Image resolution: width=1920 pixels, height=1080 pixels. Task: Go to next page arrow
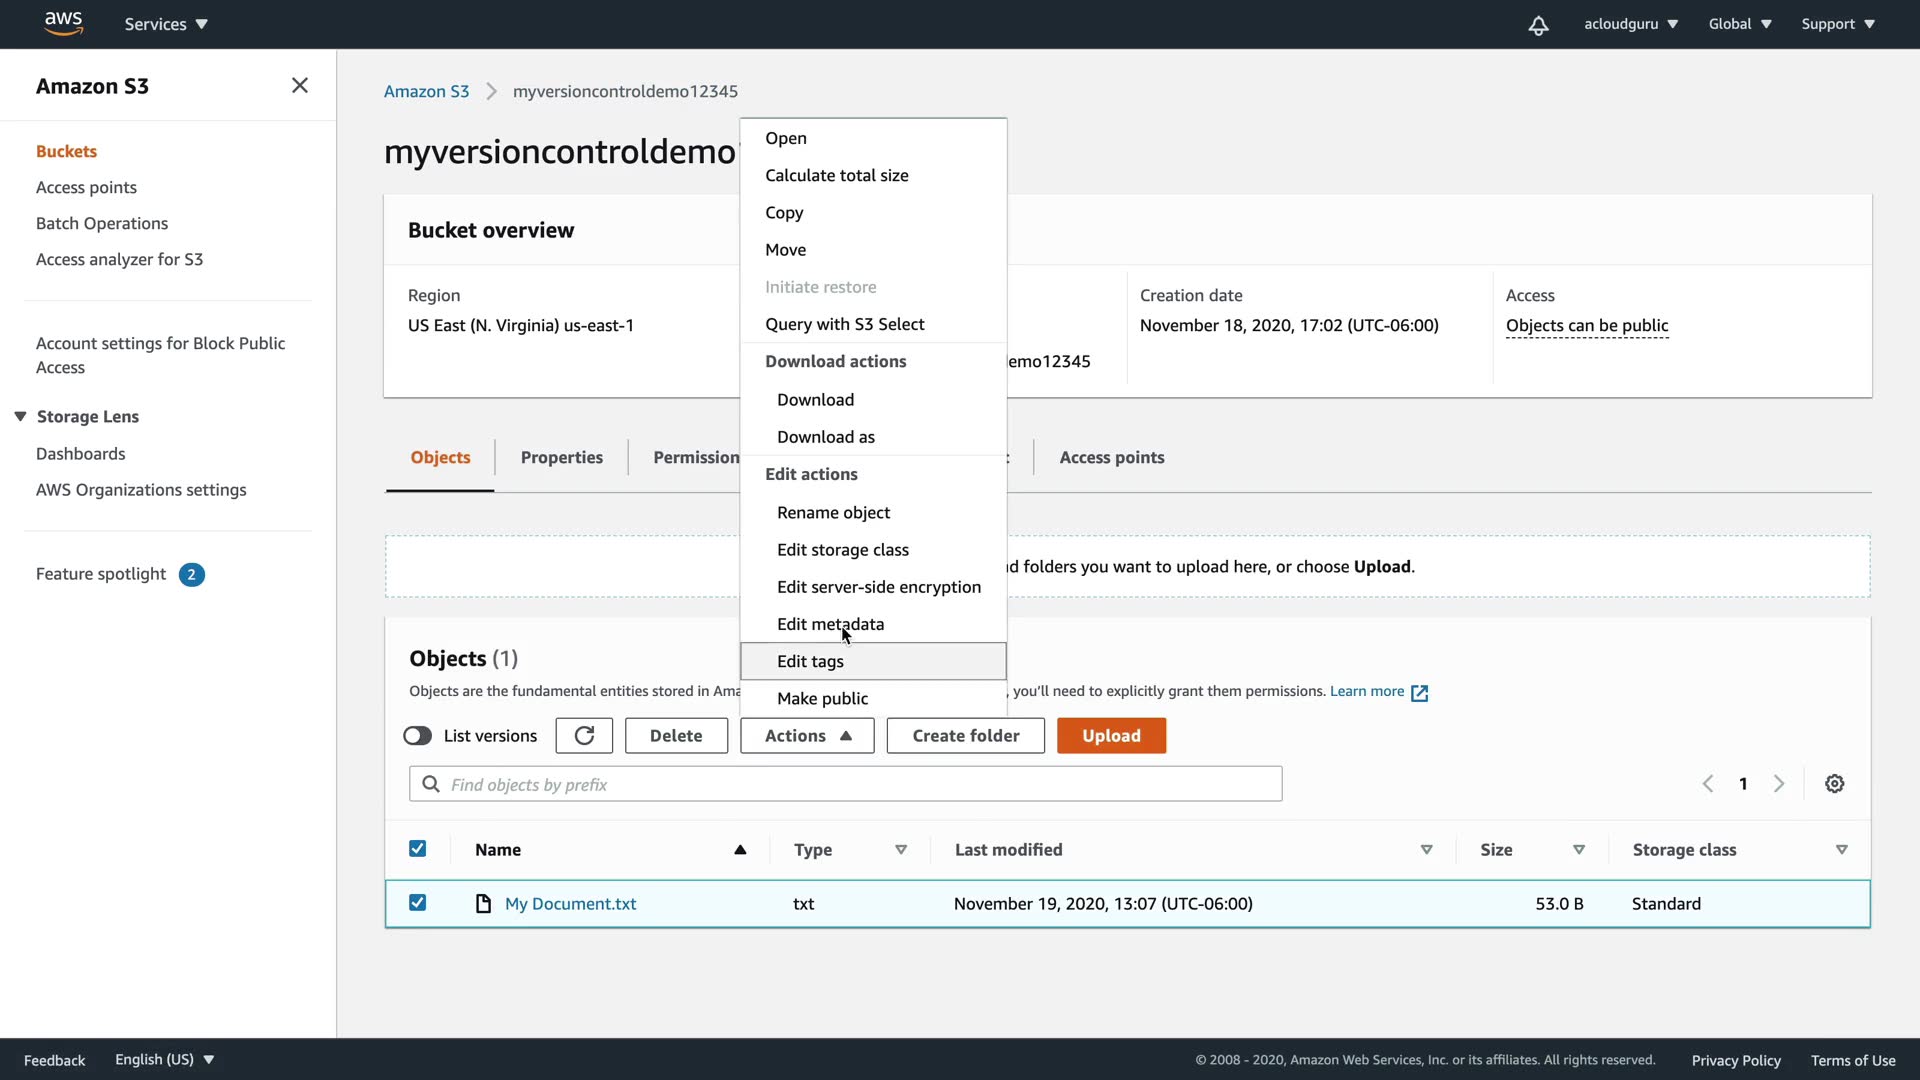click(1778, 784)
